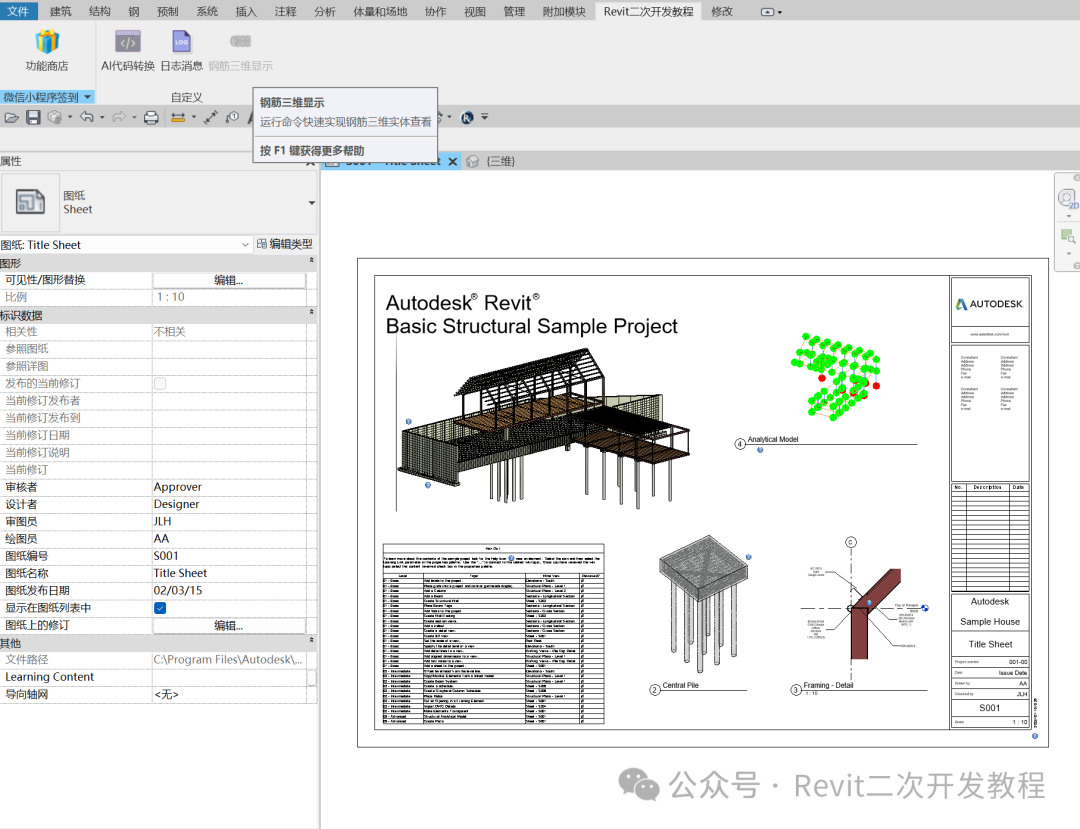
Task: Edit the 图纸发布日期 02/03/15 field
Action: 229,591
